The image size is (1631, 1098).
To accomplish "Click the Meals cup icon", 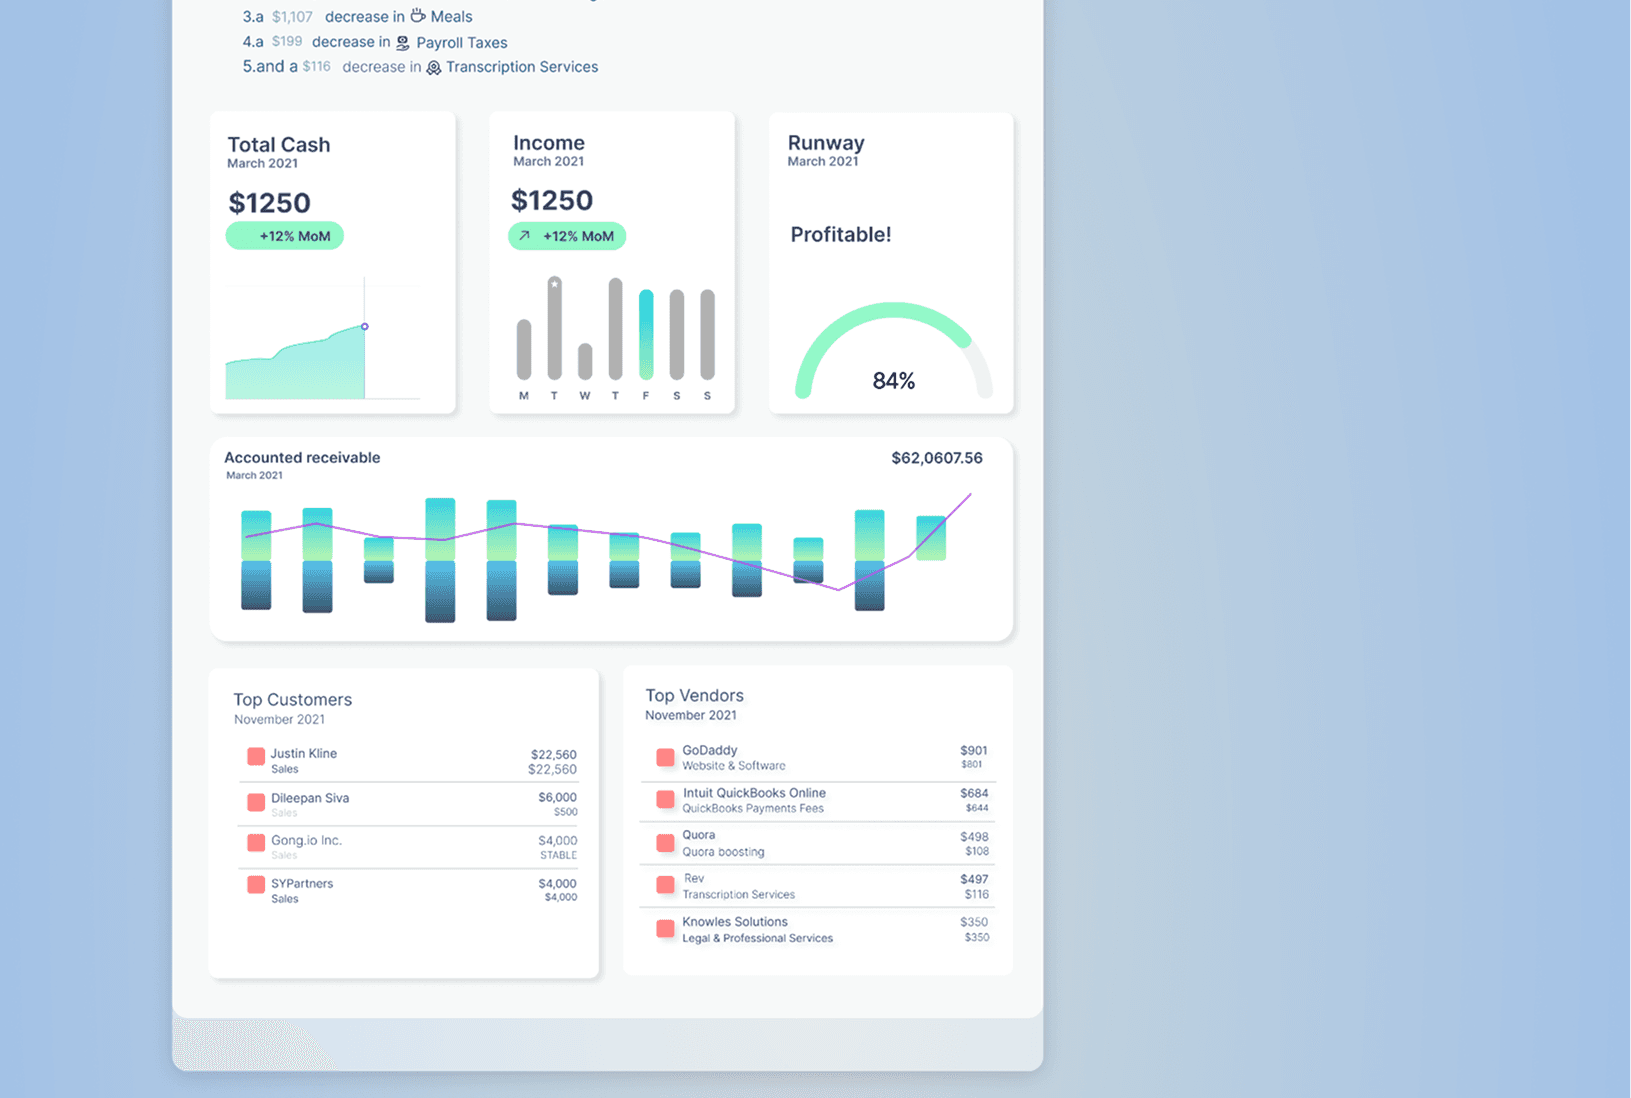I will point(418,16).
